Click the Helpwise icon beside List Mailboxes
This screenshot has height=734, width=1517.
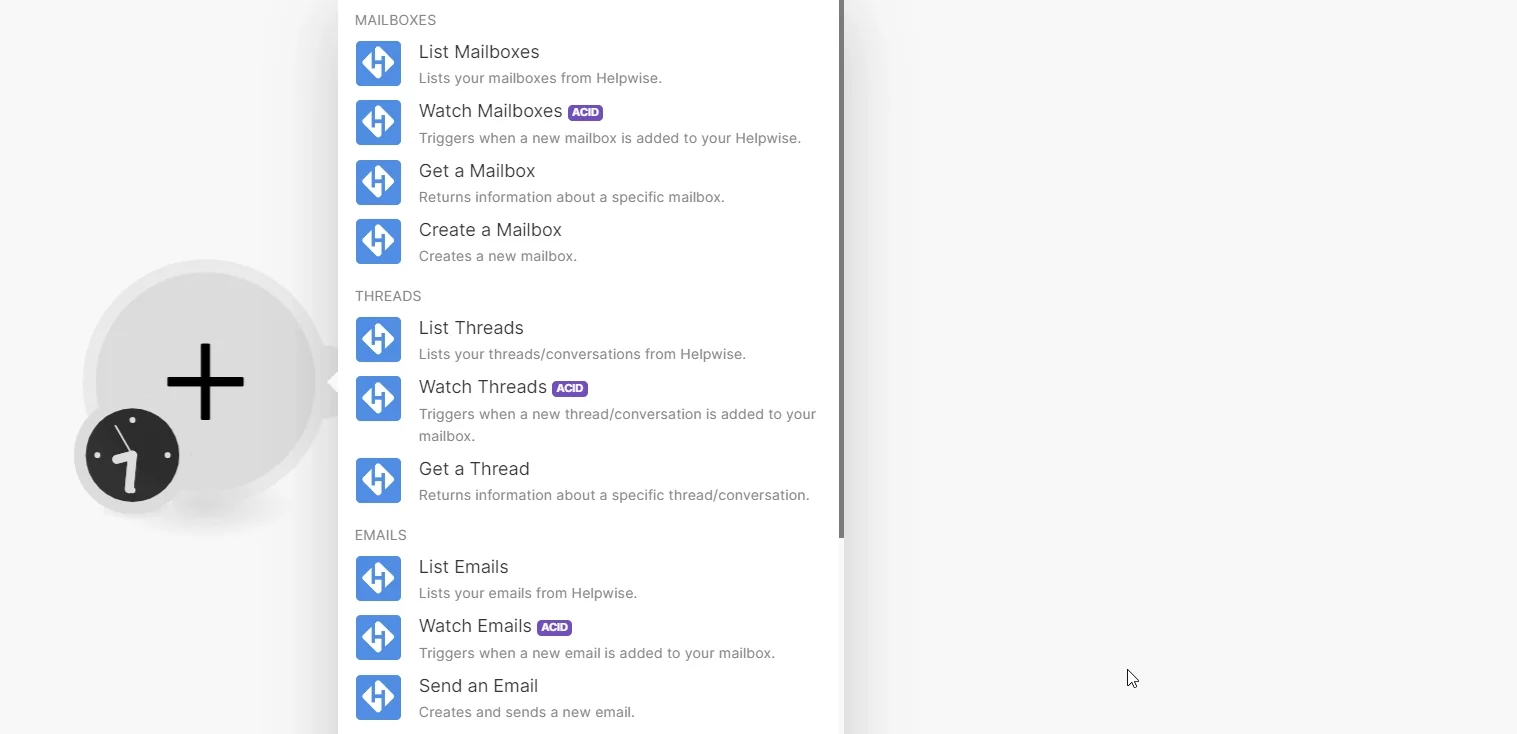click(378, 64)
